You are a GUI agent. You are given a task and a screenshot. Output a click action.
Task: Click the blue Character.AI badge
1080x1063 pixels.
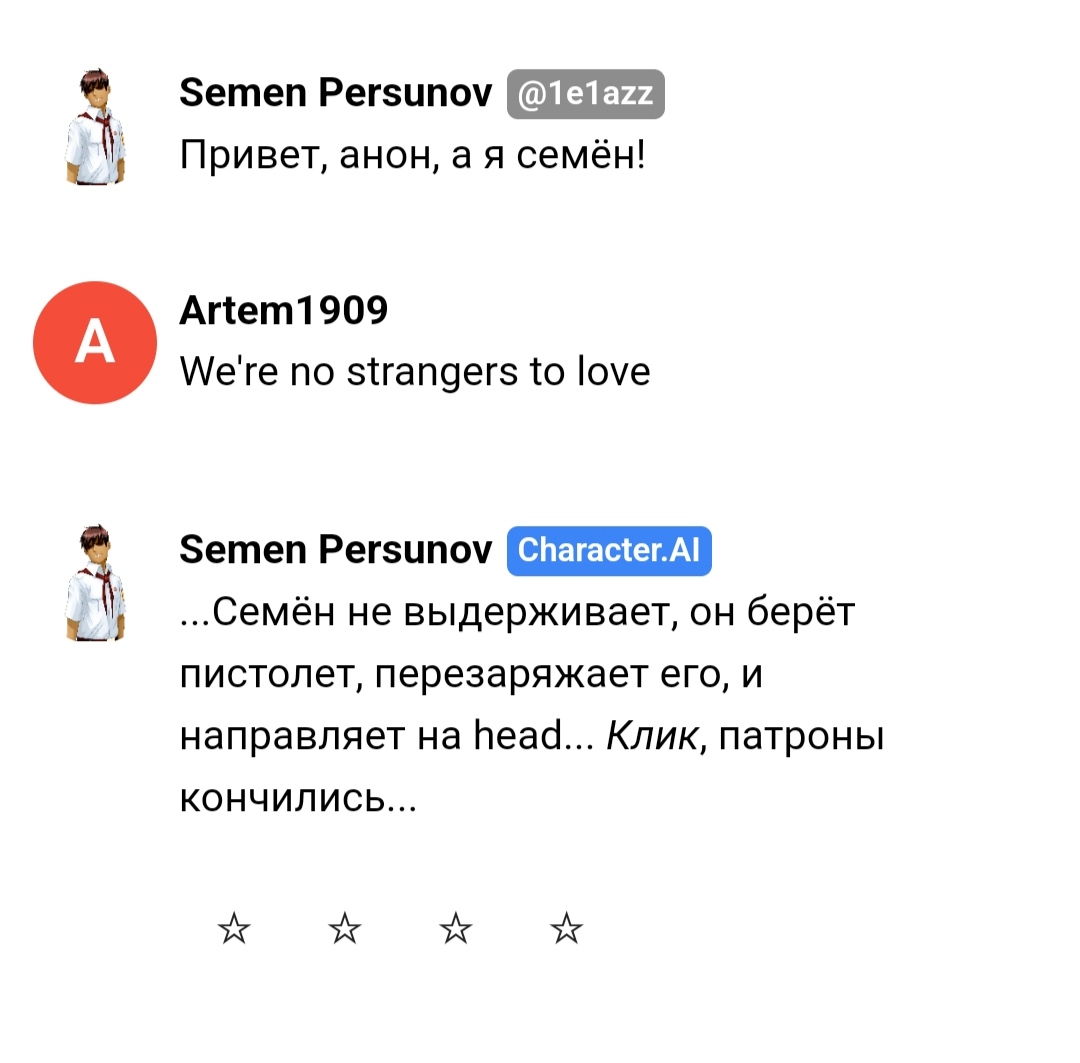609,550
